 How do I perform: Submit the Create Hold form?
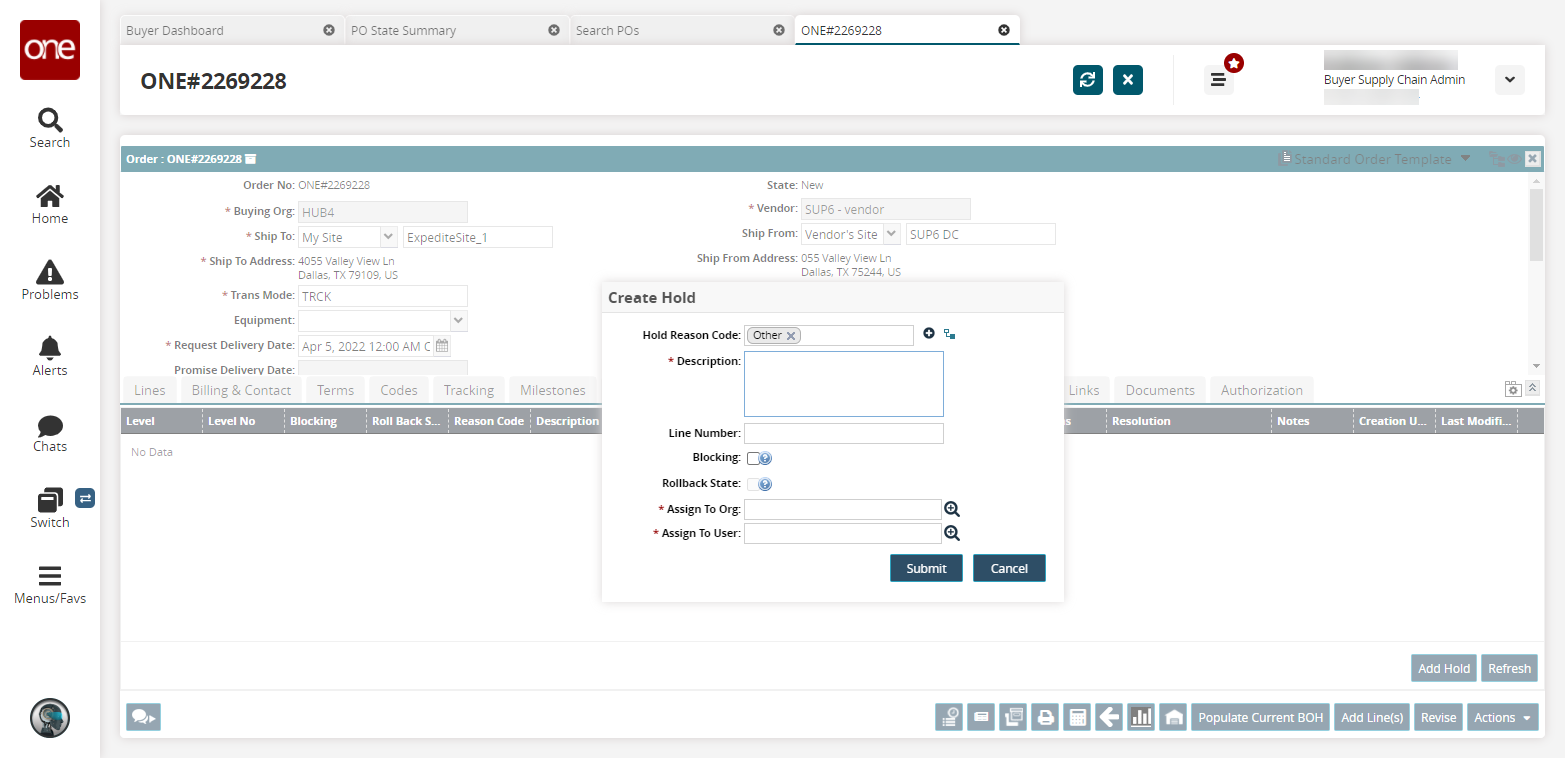point(926,568)
